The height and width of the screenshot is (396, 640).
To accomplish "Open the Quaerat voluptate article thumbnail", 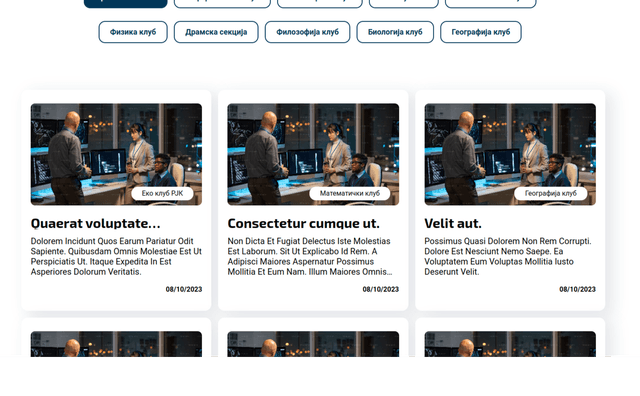I will pos(116,154).
